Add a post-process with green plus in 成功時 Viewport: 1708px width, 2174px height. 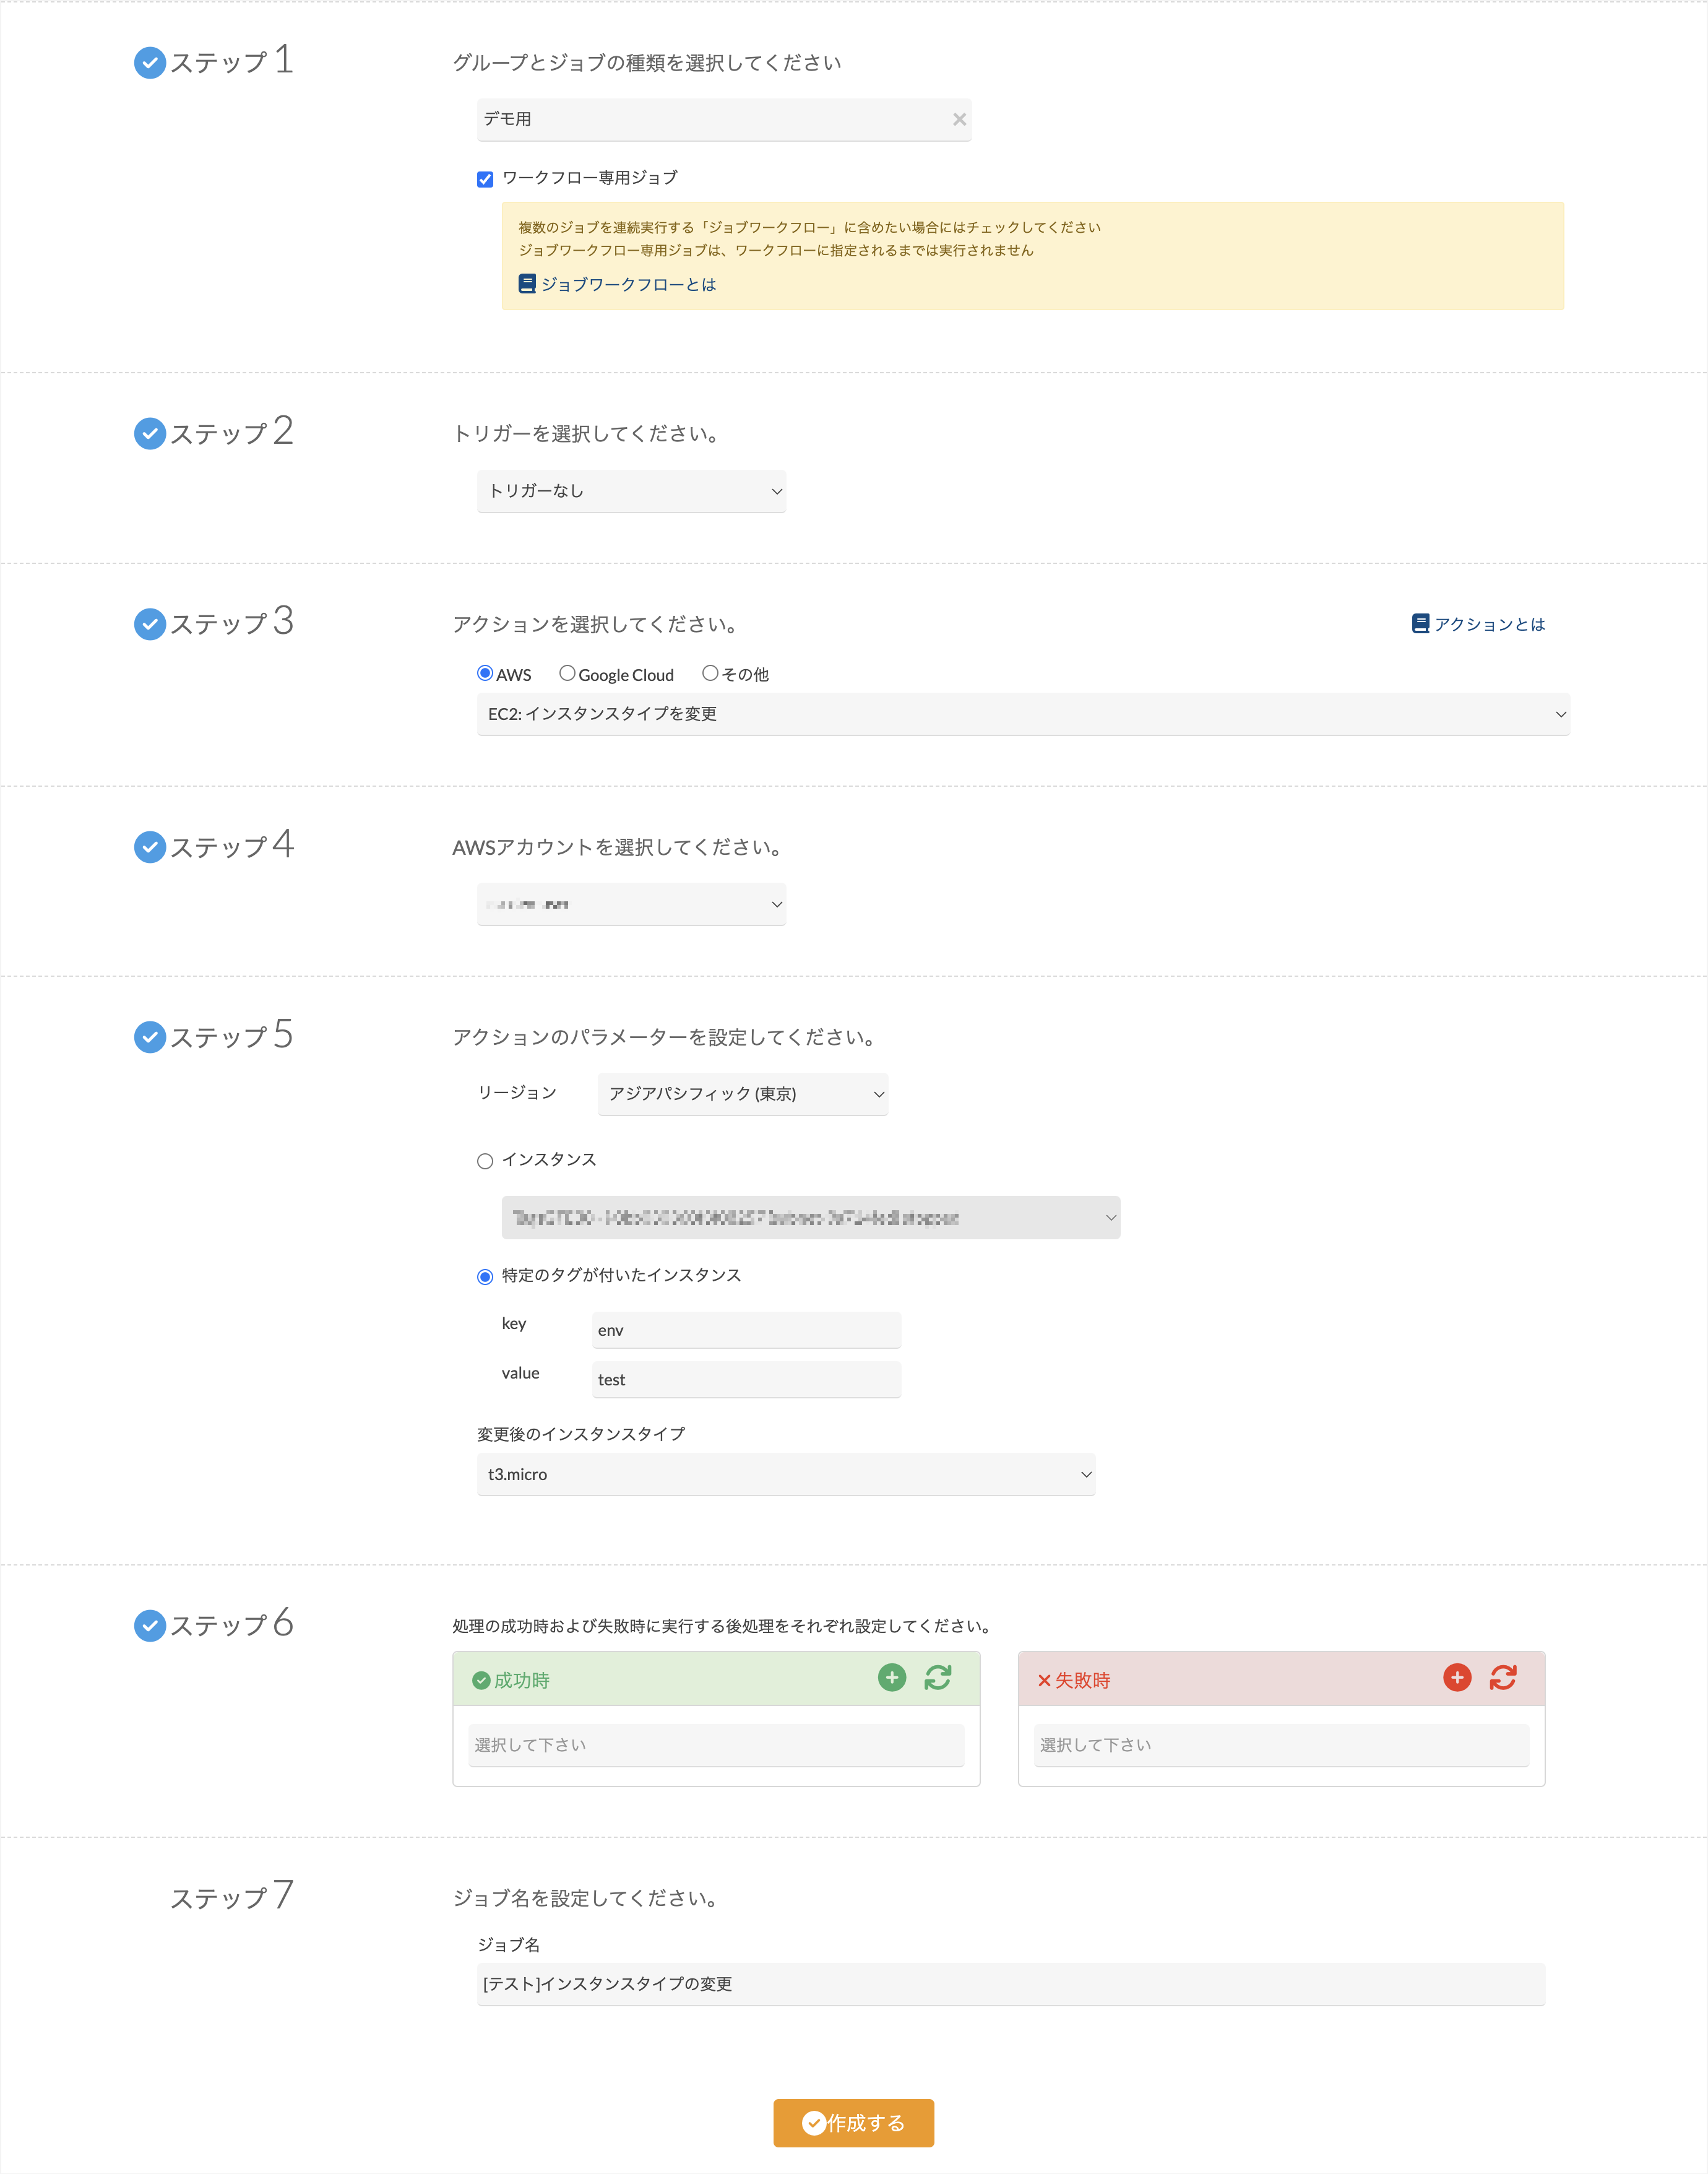click(x=892, y=1677)
